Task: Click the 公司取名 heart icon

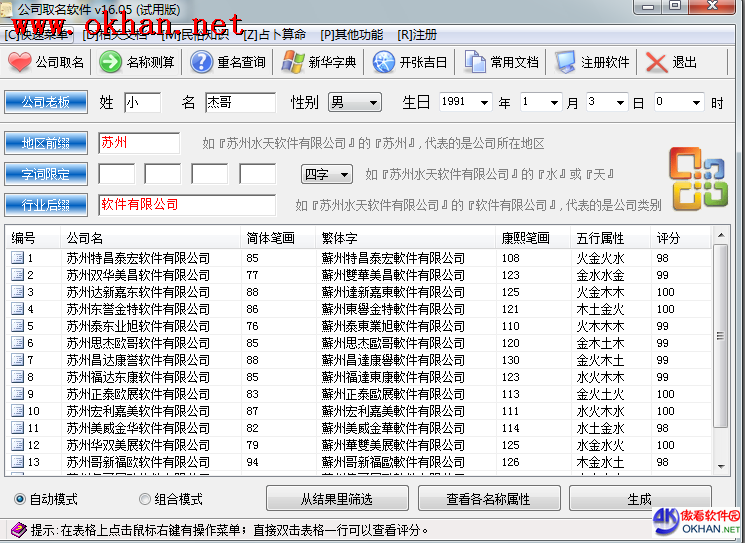Action: point(20,62)
